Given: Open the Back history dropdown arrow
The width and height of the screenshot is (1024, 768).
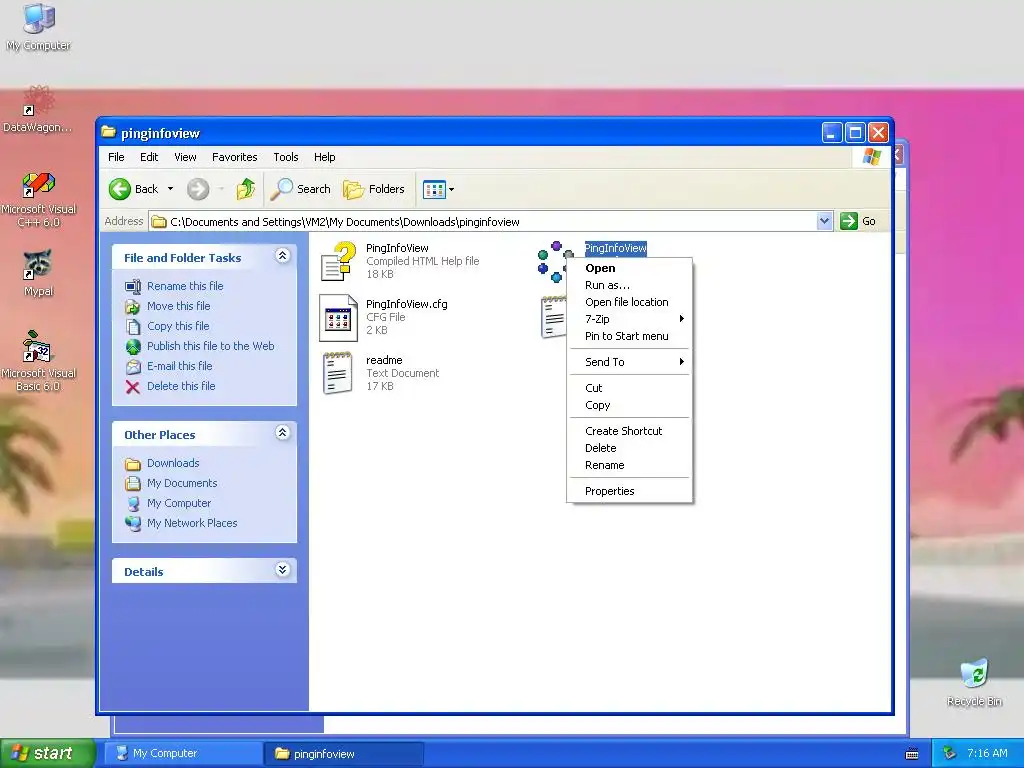Looking at the screenshot, I should pyautogui.click(x=170, y=189).
